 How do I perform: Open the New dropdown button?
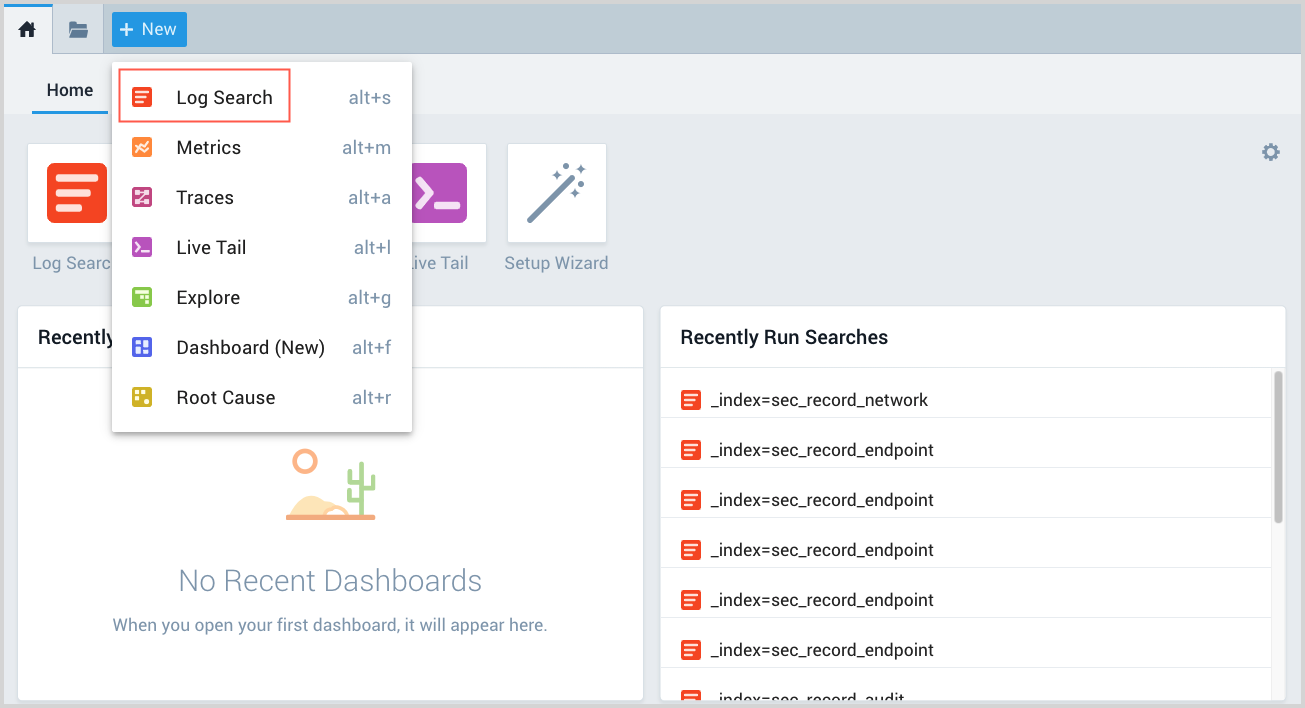coord(149,29)
